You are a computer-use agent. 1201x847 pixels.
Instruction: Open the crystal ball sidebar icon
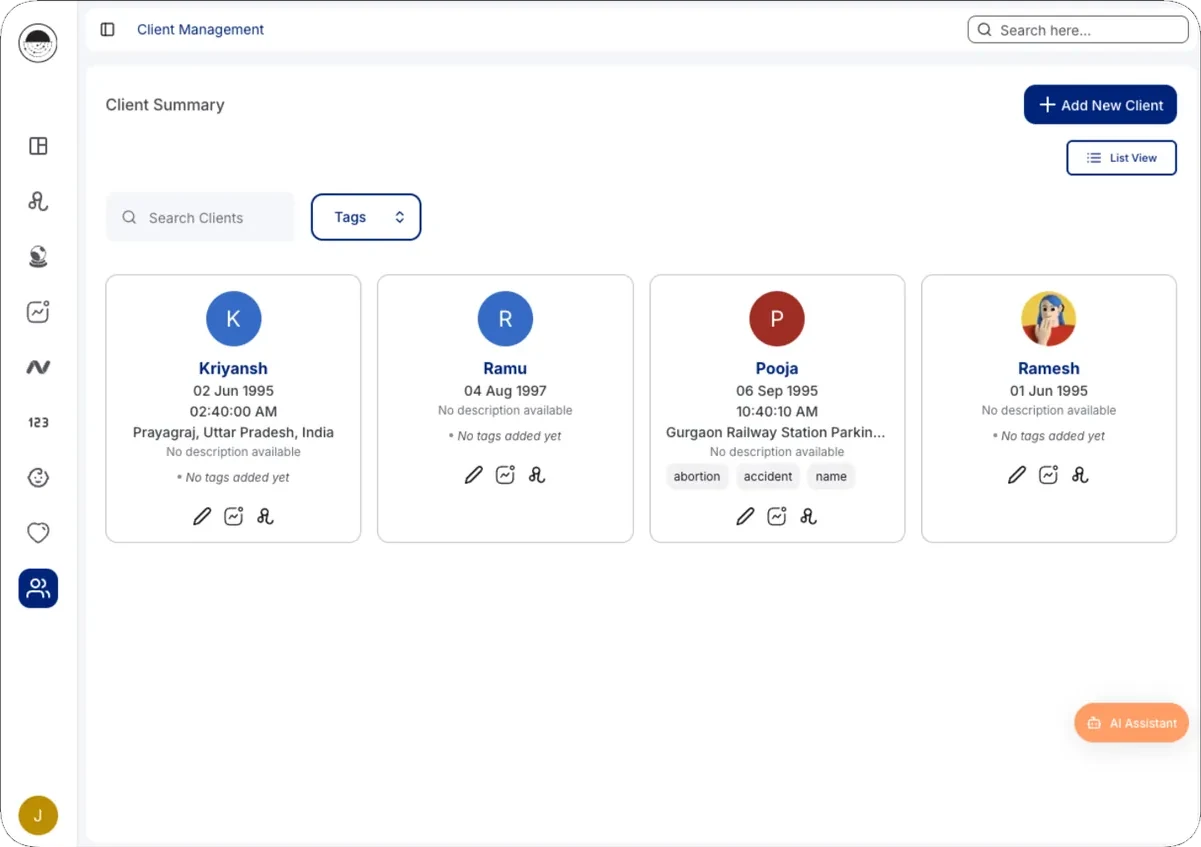point(38,257)
